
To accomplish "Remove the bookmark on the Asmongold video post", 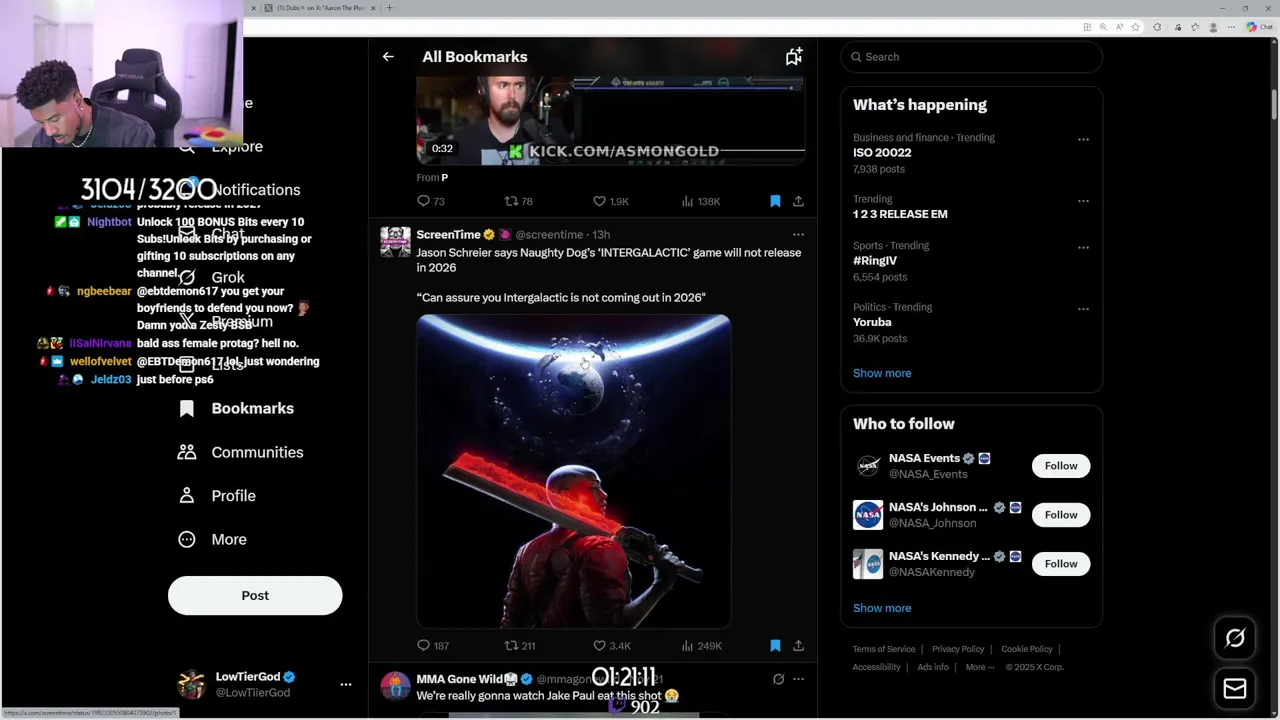I will click(775, 201).
